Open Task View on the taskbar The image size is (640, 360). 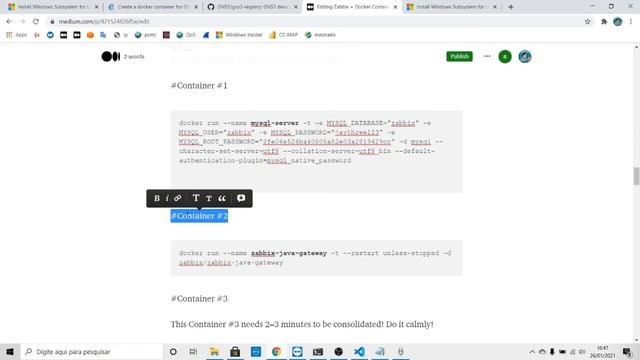point(193,351)
